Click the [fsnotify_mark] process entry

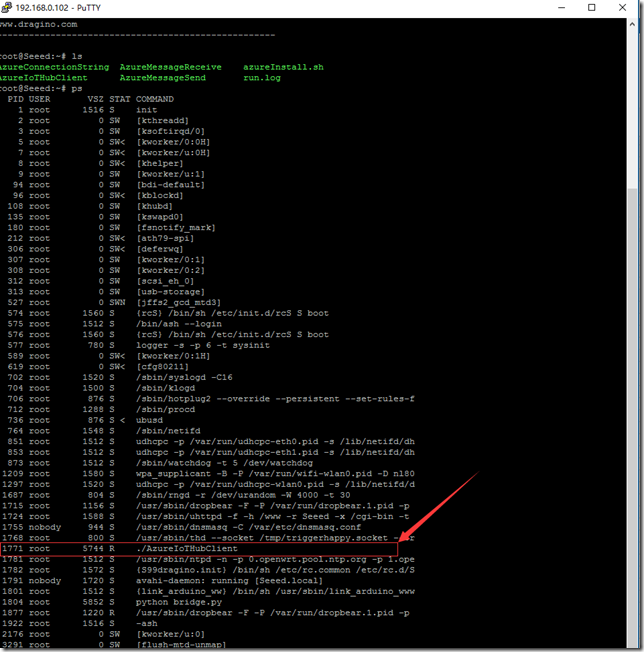point(176,227)
